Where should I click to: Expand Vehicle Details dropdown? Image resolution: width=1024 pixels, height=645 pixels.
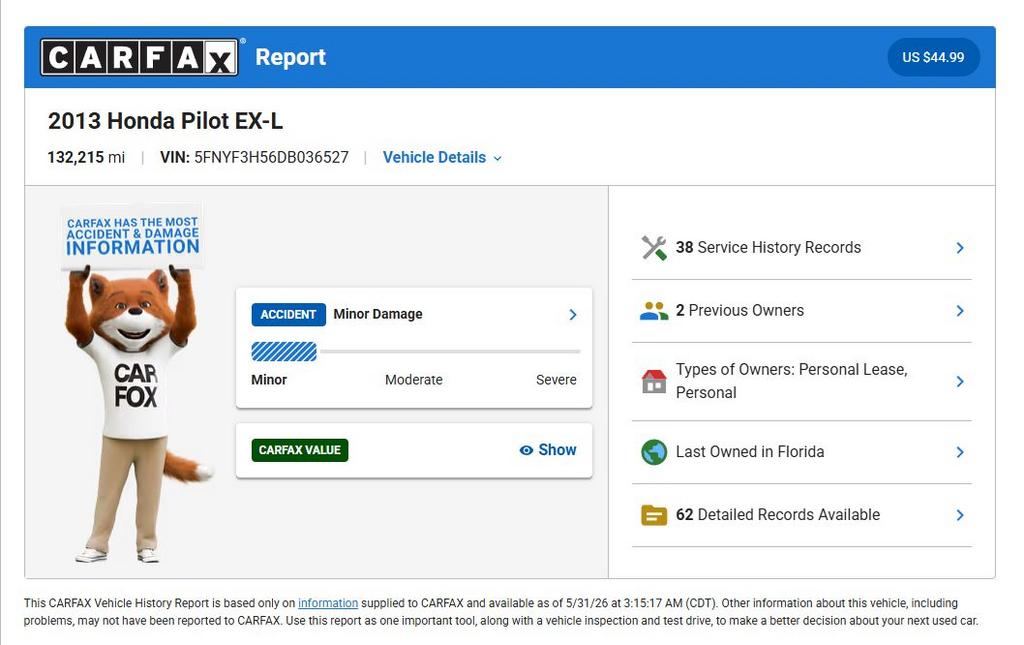pyautogui.click(x=442, y=158)
